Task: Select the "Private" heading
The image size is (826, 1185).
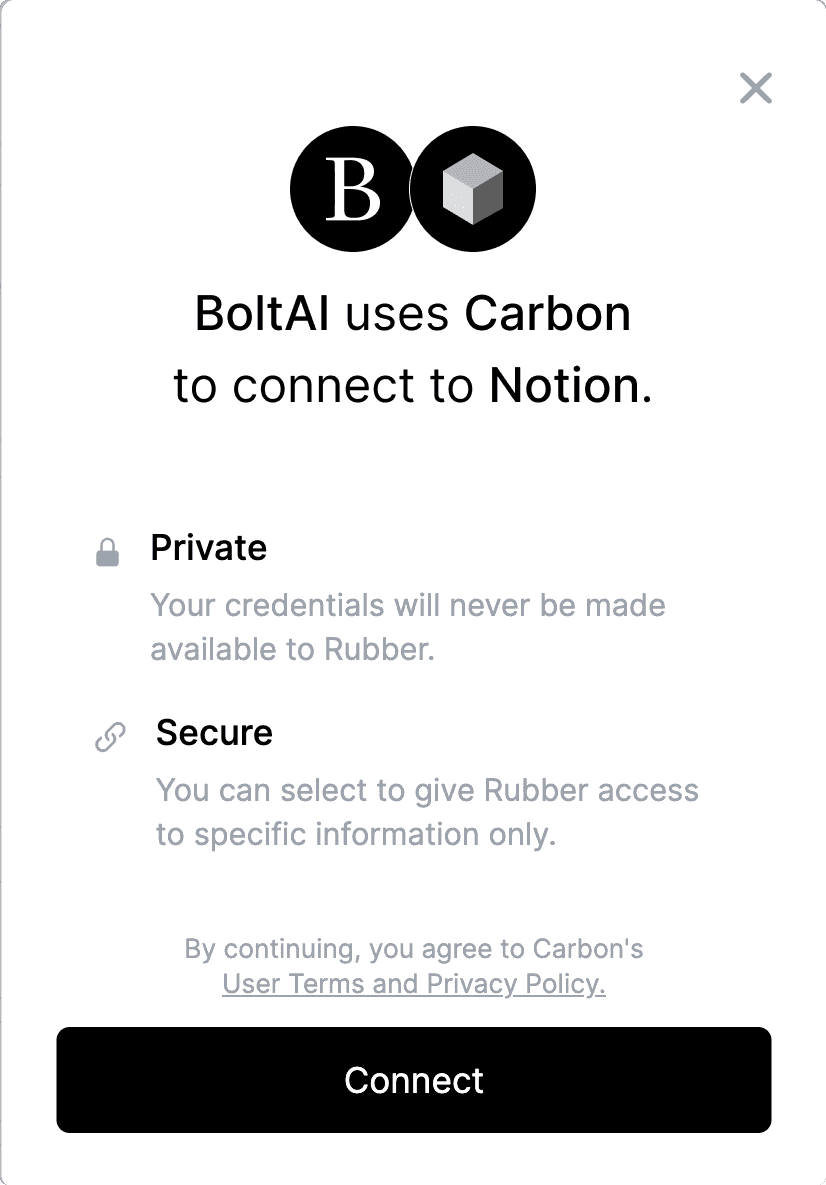Action: [x=209, y=547]
